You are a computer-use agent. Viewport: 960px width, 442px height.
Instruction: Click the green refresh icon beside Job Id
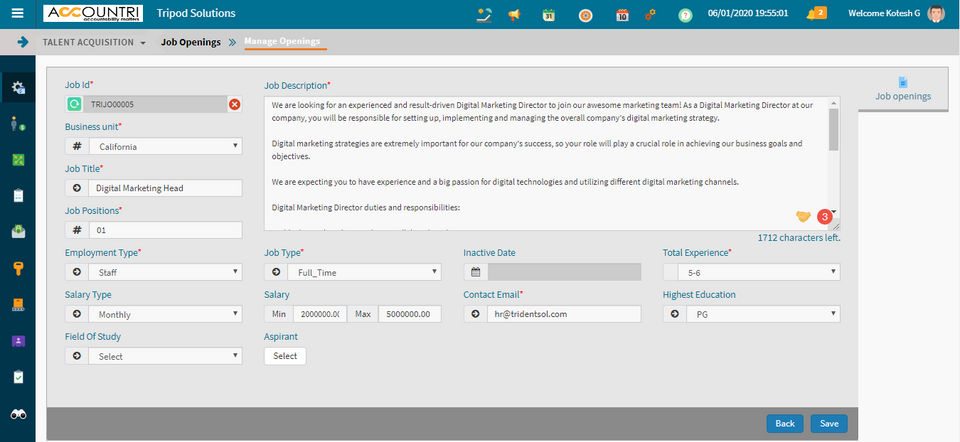74,105
